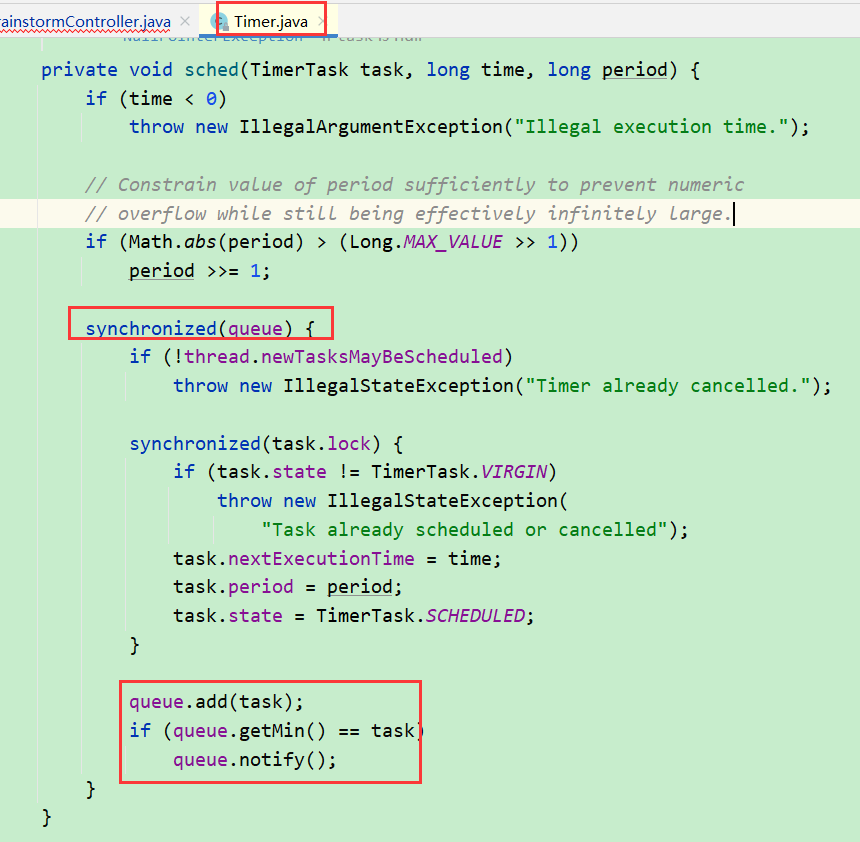
Task: Select the TimerTask parameter type
Action: coord(299,70)
